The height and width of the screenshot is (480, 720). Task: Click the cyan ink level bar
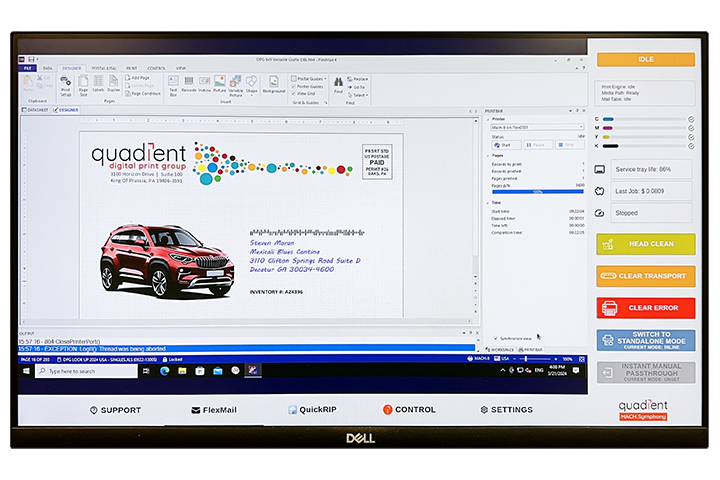point(644,119)
